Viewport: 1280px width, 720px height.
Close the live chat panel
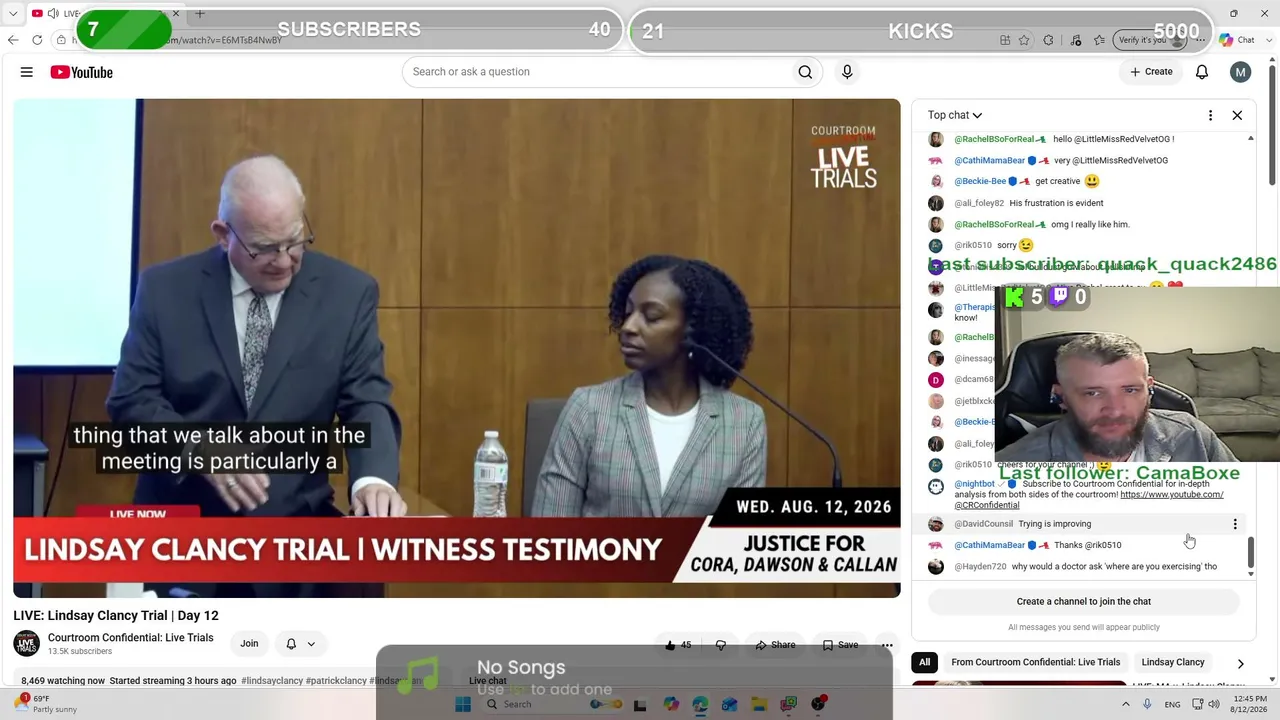coord(1237,115)
